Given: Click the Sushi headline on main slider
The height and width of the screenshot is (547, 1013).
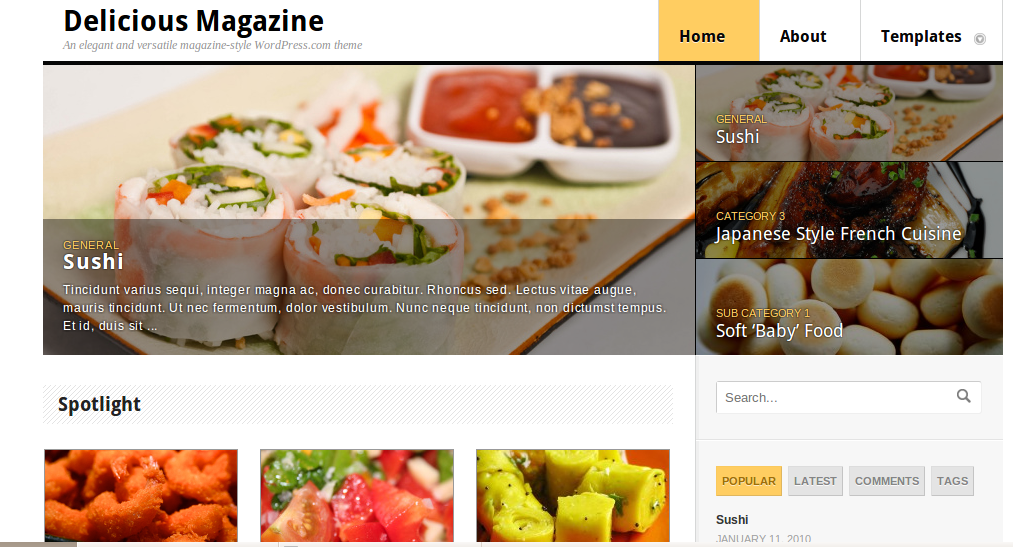Looking at the screenshot, I should (93, 262).
